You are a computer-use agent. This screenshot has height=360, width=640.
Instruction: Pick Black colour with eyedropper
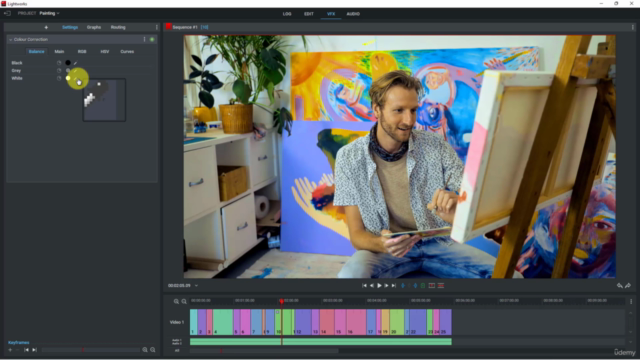coord(76,63)
